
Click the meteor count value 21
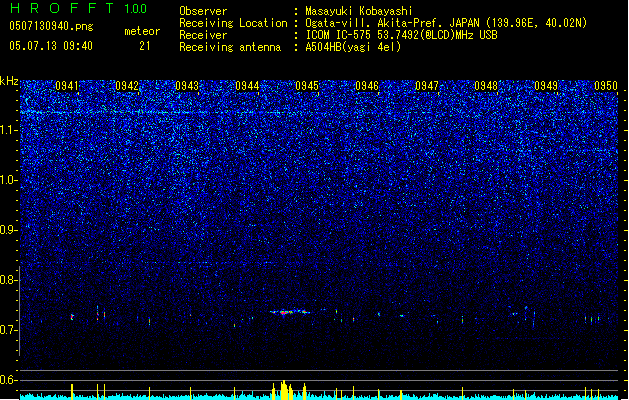pyautogui.click(x=145, y=46)
